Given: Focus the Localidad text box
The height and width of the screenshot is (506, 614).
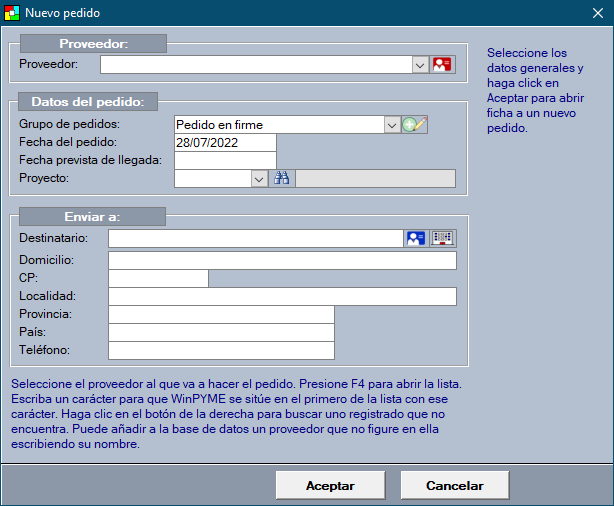Looking at the screenshot, I should [282, 296].
